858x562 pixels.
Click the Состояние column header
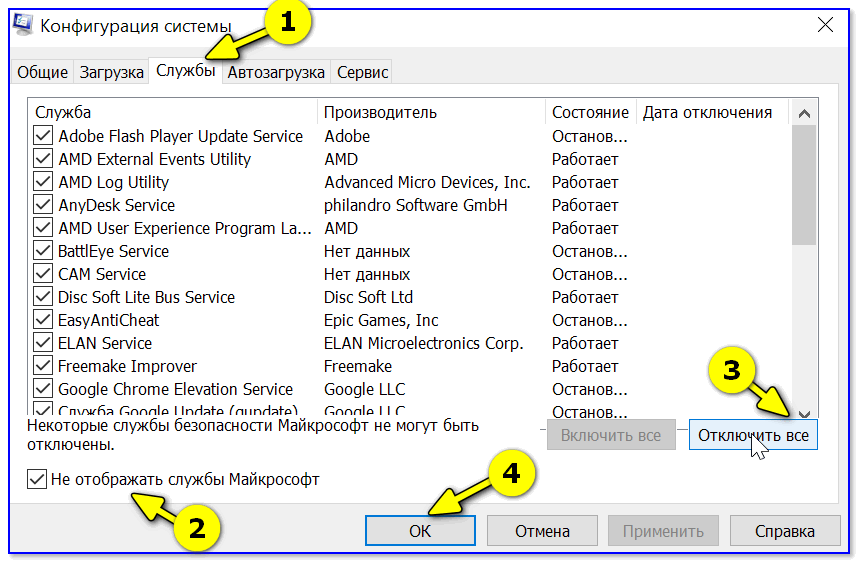590,112
